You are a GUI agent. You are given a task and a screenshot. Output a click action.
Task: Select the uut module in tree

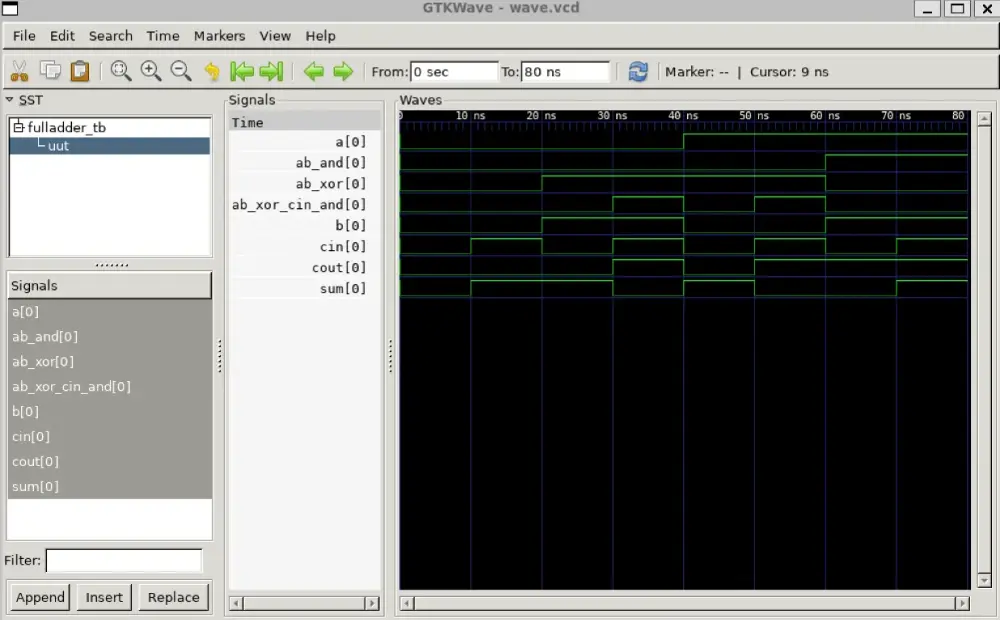point(58,146)
